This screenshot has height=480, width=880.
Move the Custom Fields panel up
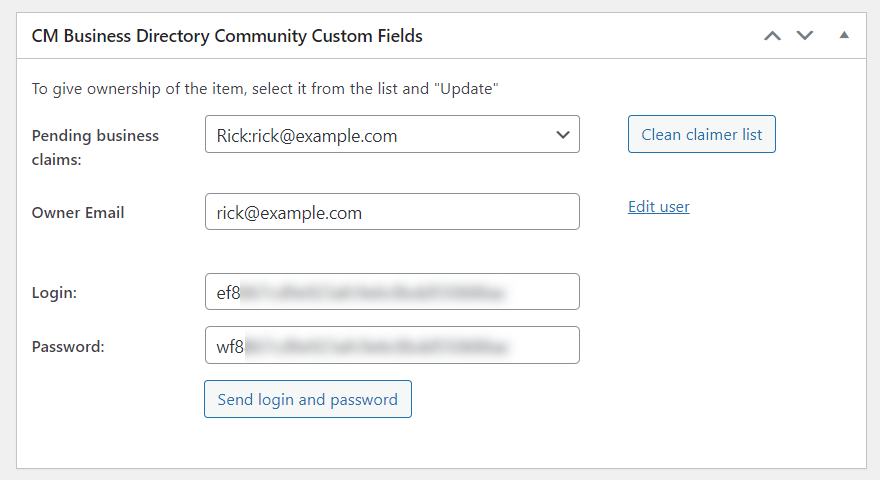pos(772,36)
